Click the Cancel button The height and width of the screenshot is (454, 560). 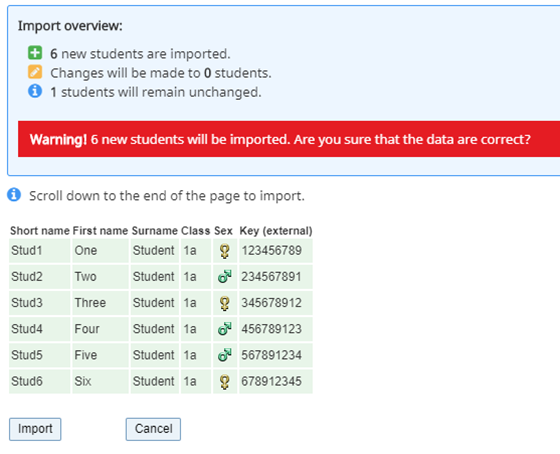pyautogui.click(x=153, y=429)
